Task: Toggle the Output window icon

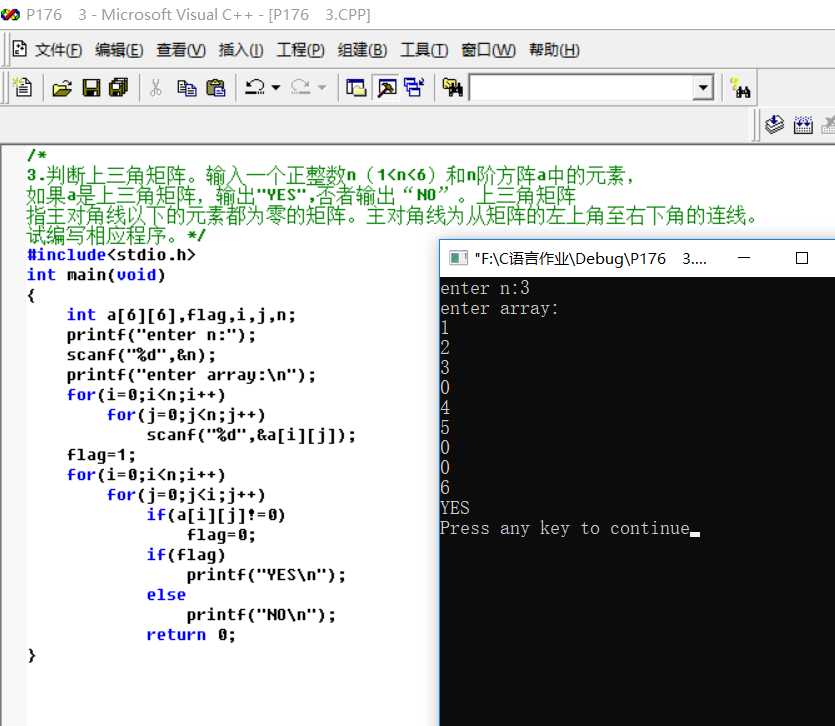Action: [387, 87]
